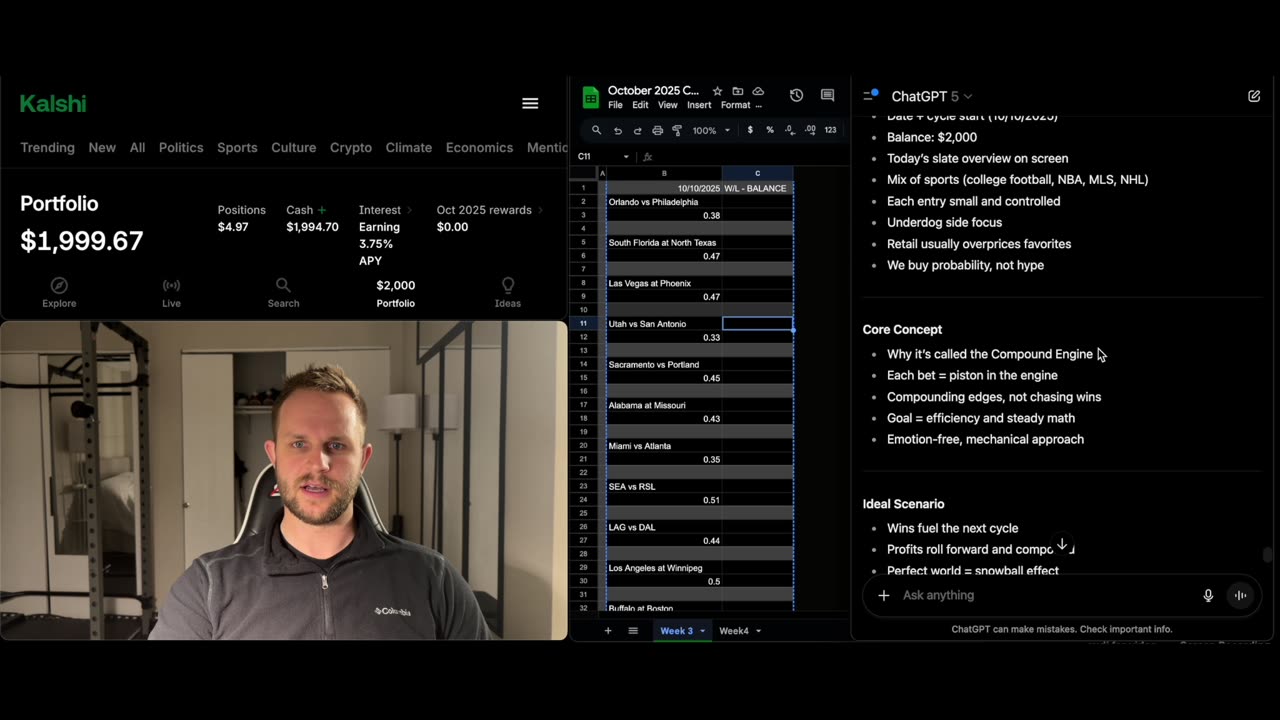The width and height of the screenshot is (1280, 720).
Task: Open the Explore compass icon in Kalshi
Action: point(59,285)
